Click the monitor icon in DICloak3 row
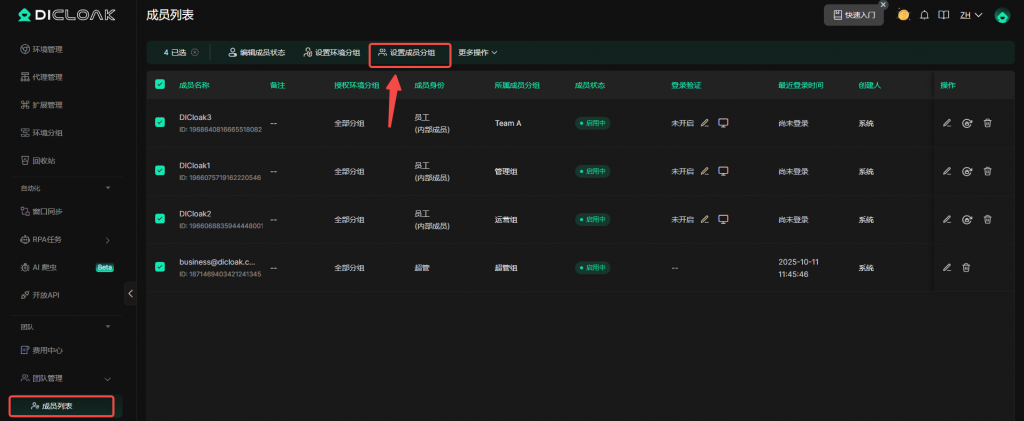Viewport: 1024px width, 421px height. click(x=723, y=123)
